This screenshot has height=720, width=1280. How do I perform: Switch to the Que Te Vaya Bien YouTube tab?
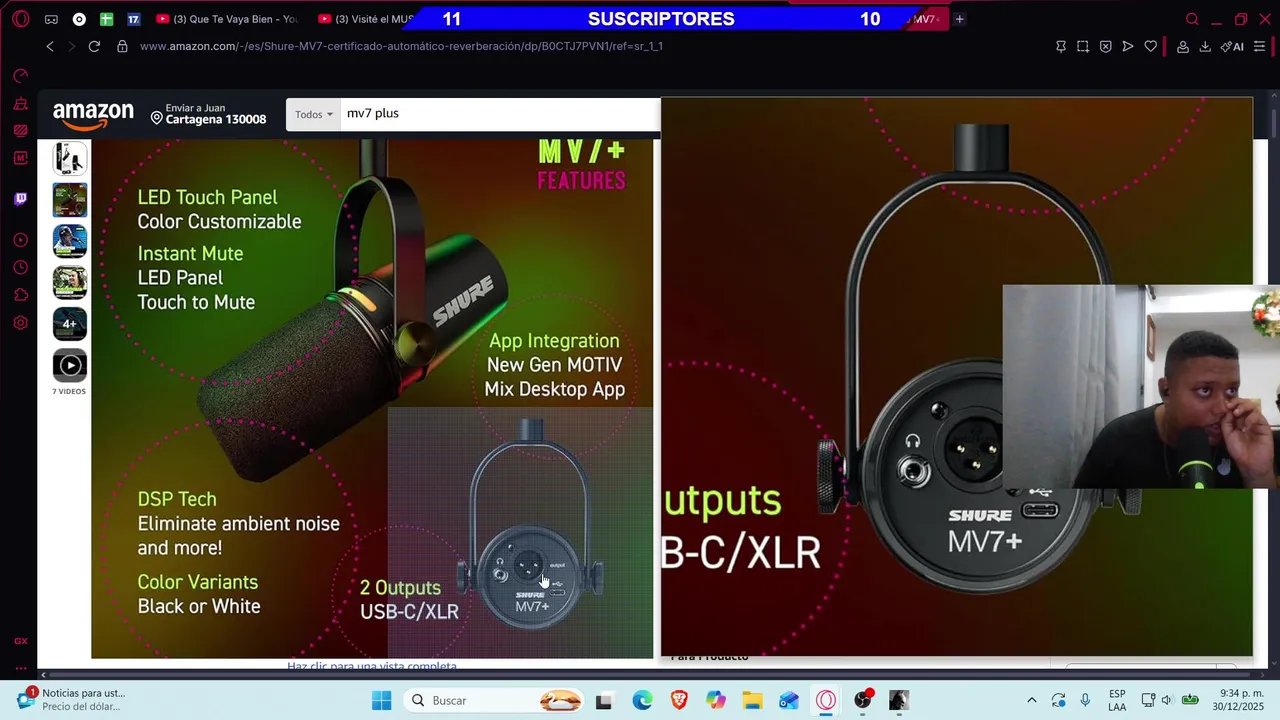click(229, 19)
